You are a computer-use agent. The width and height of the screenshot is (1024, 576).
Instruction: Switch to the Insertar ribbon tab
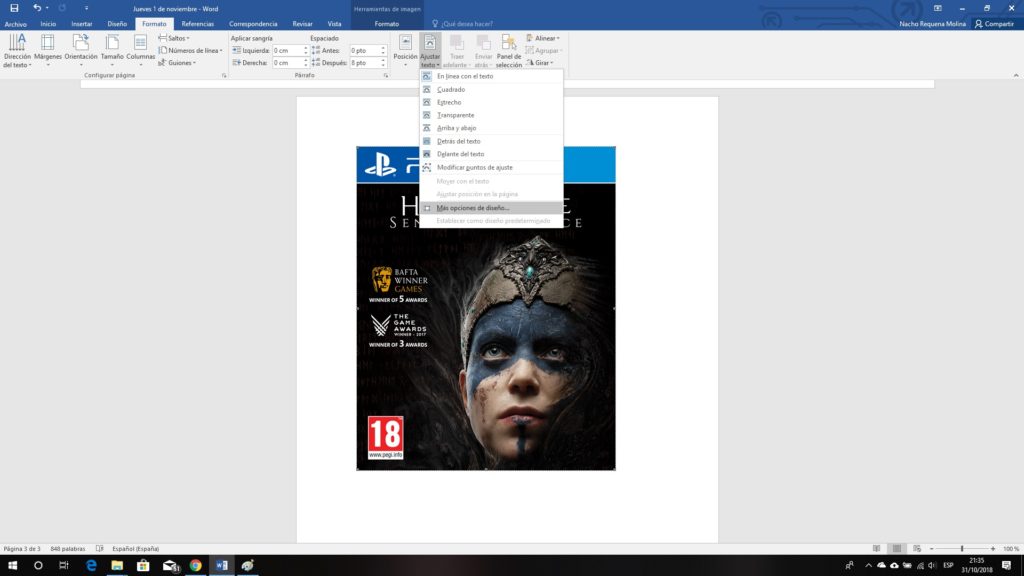click(82, 23)
